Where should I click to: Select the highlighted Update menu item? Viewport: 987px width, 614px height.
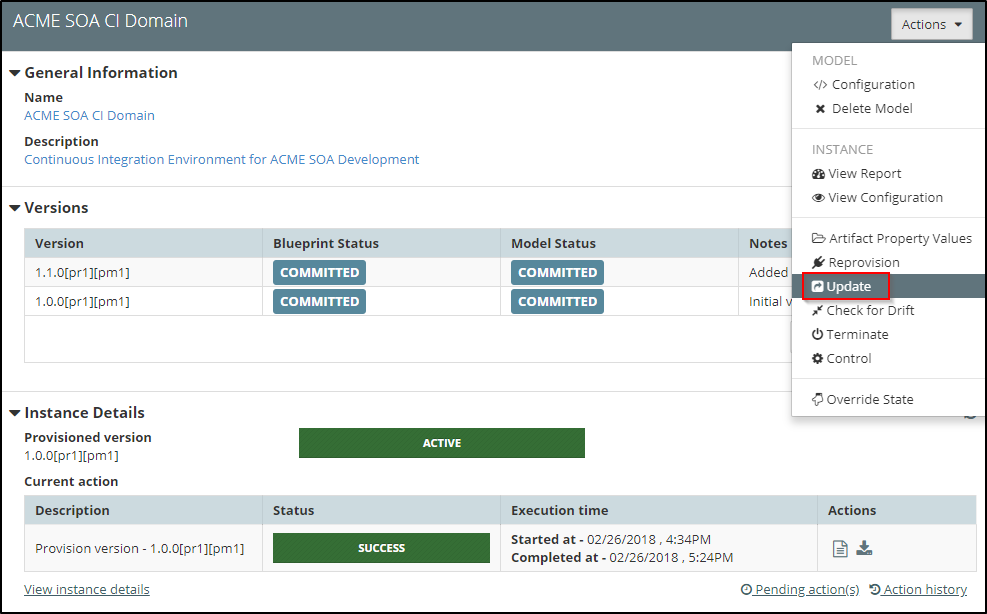click(848, 286)
